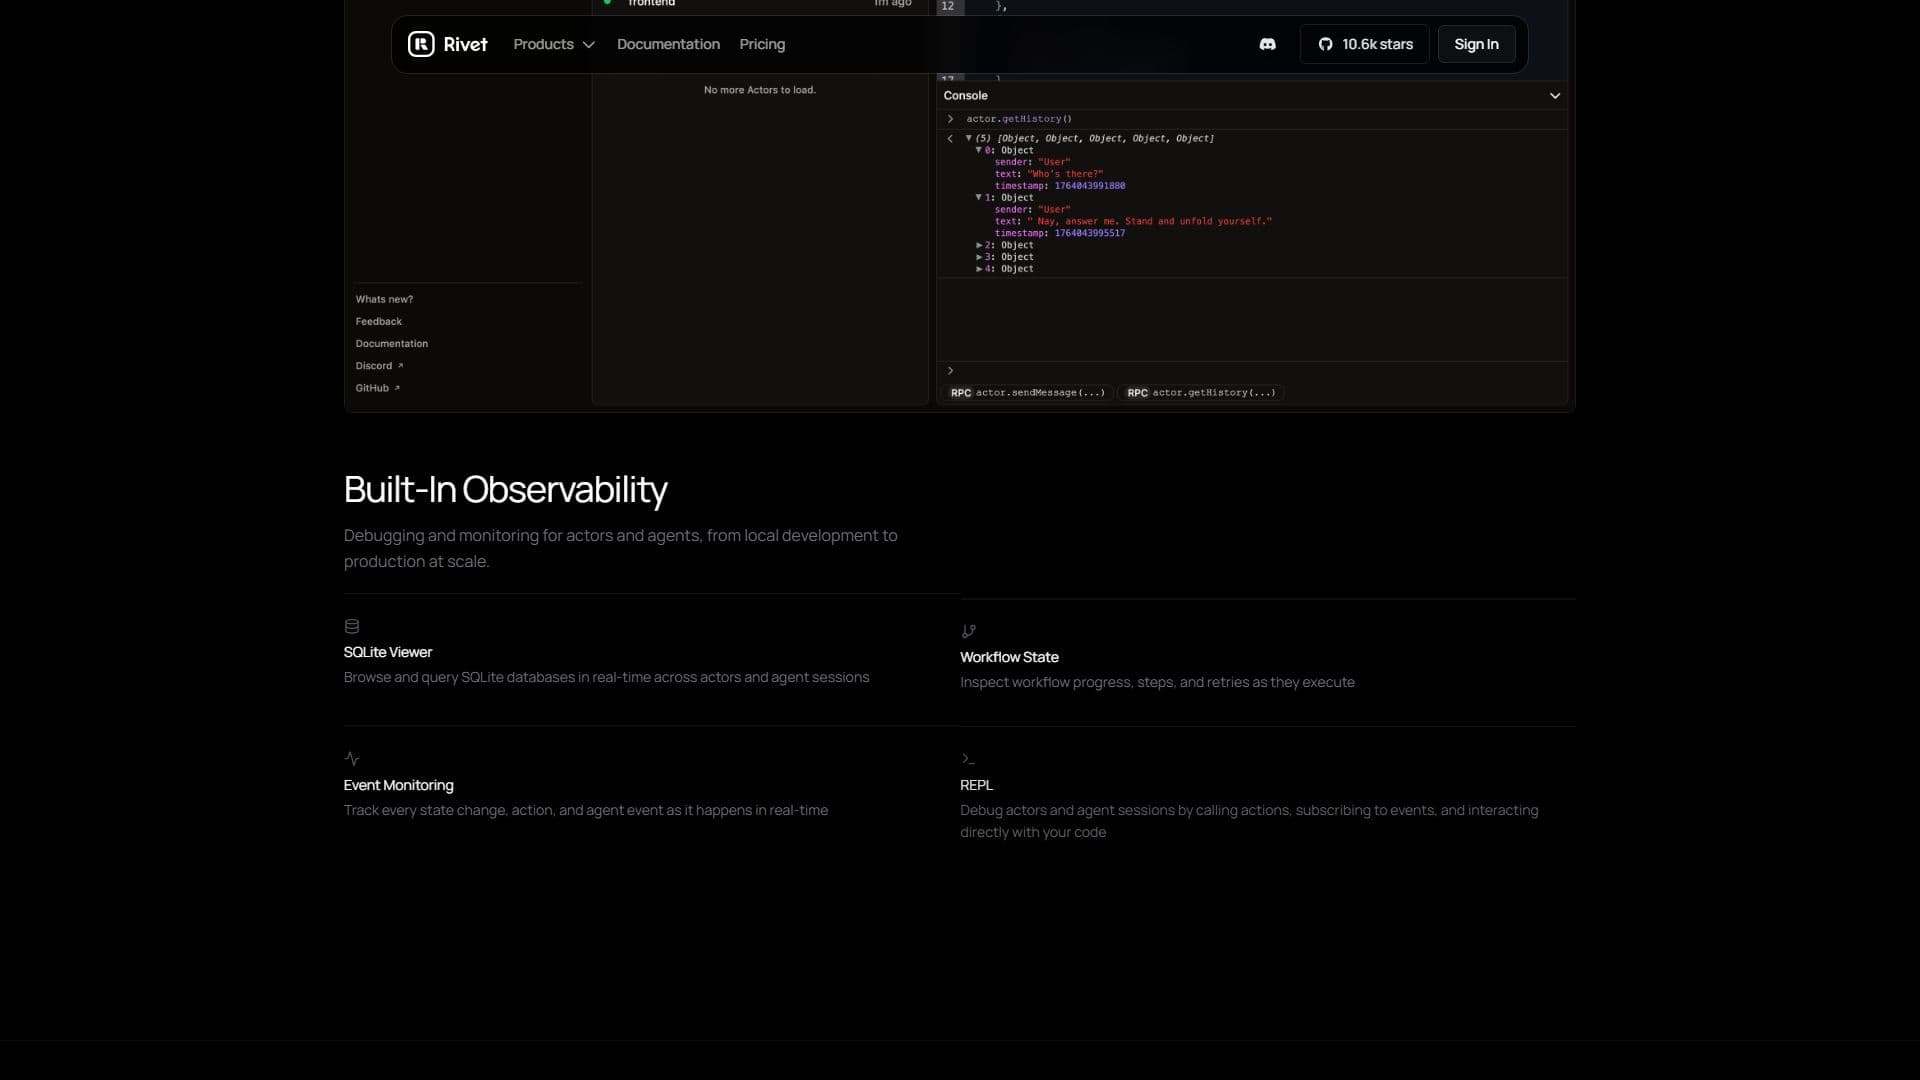The width and height of the screenshot is (1920, 1080).
Task: Open the GitHub external sidebar link
Action: click(377, 388)
